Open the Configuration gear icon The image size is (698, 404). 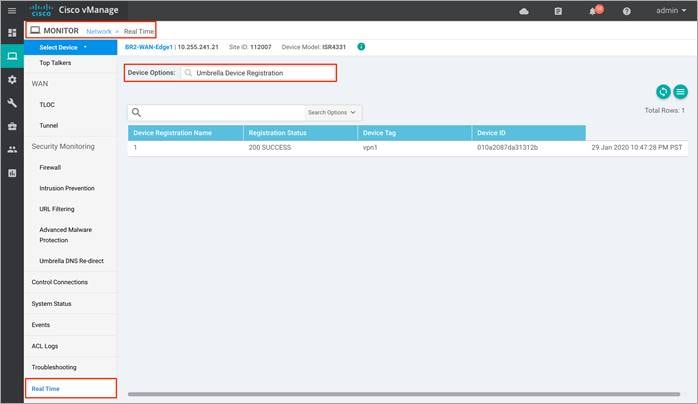click(x=12, y=80)
